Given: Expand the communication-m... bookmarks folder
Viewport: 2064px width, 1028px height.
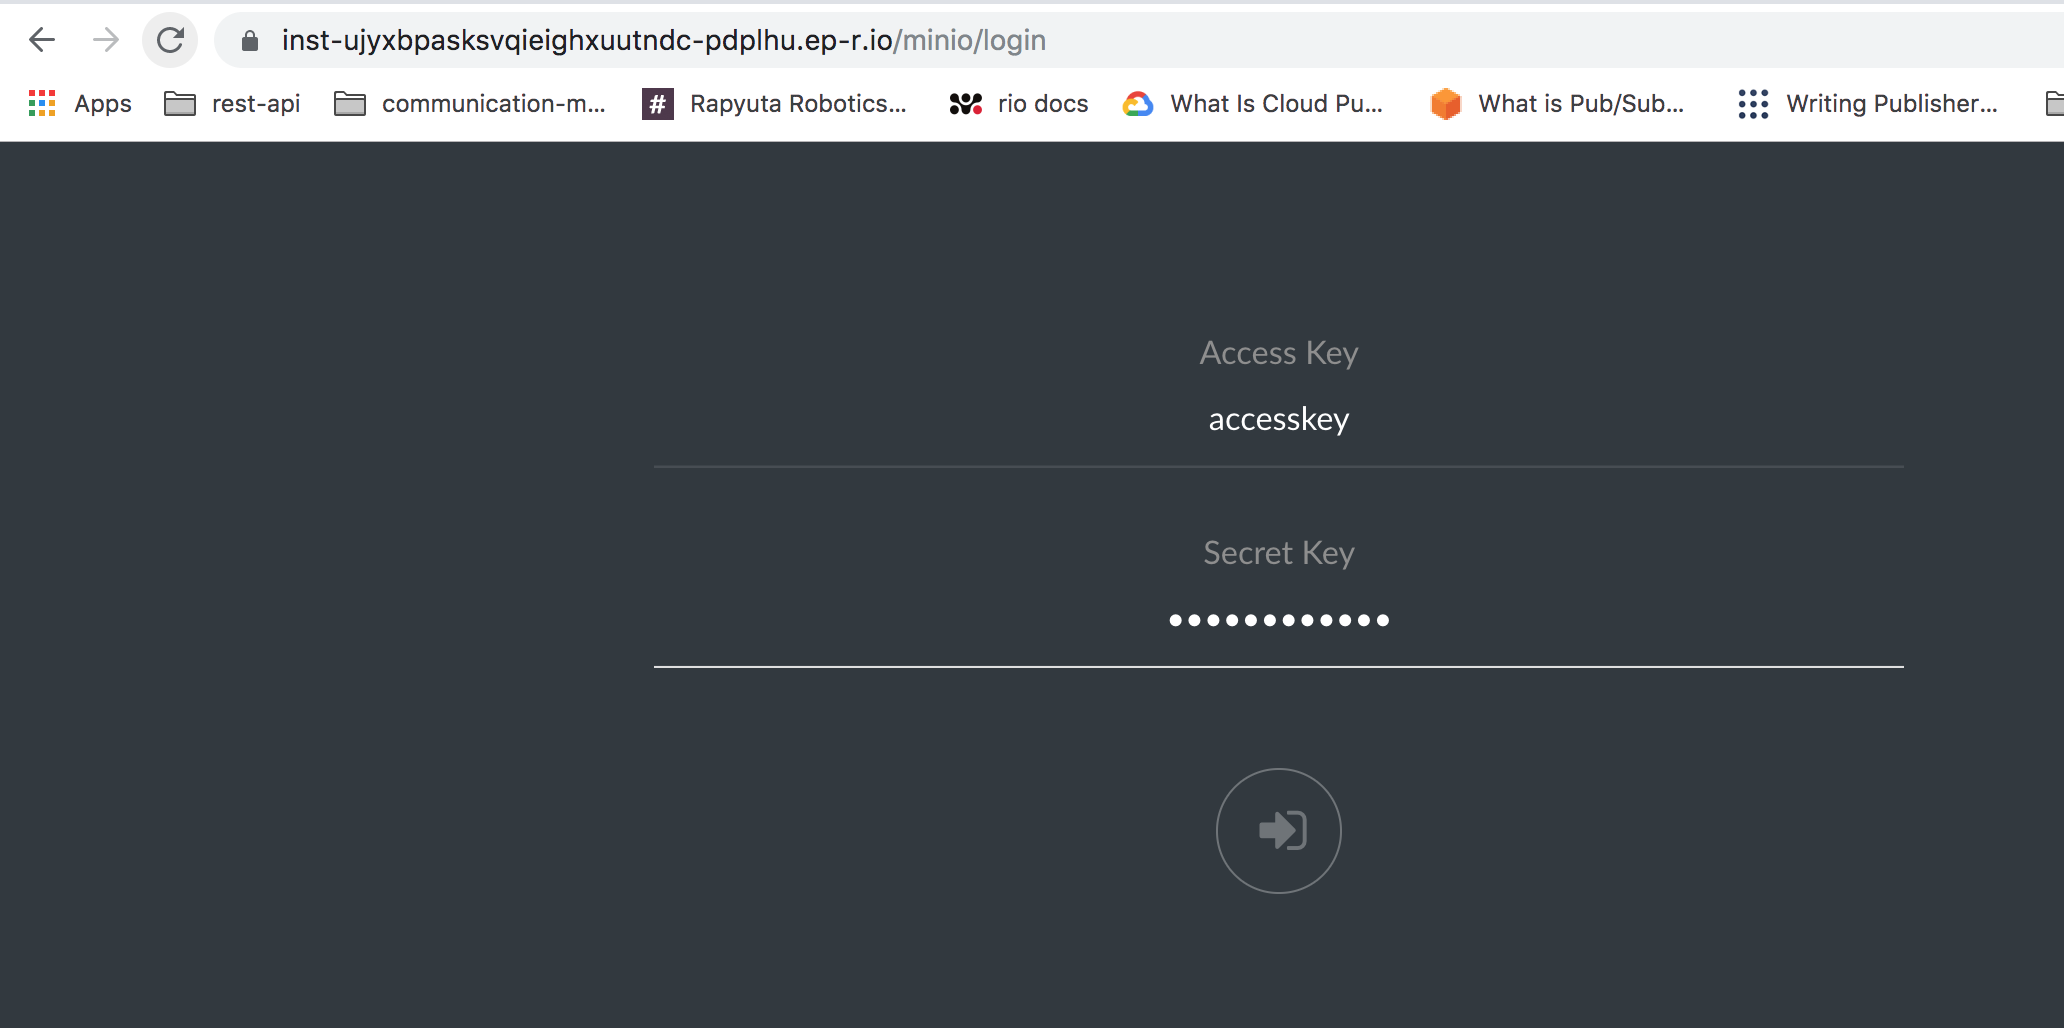Looking at the screenshot, I should 470,103.
